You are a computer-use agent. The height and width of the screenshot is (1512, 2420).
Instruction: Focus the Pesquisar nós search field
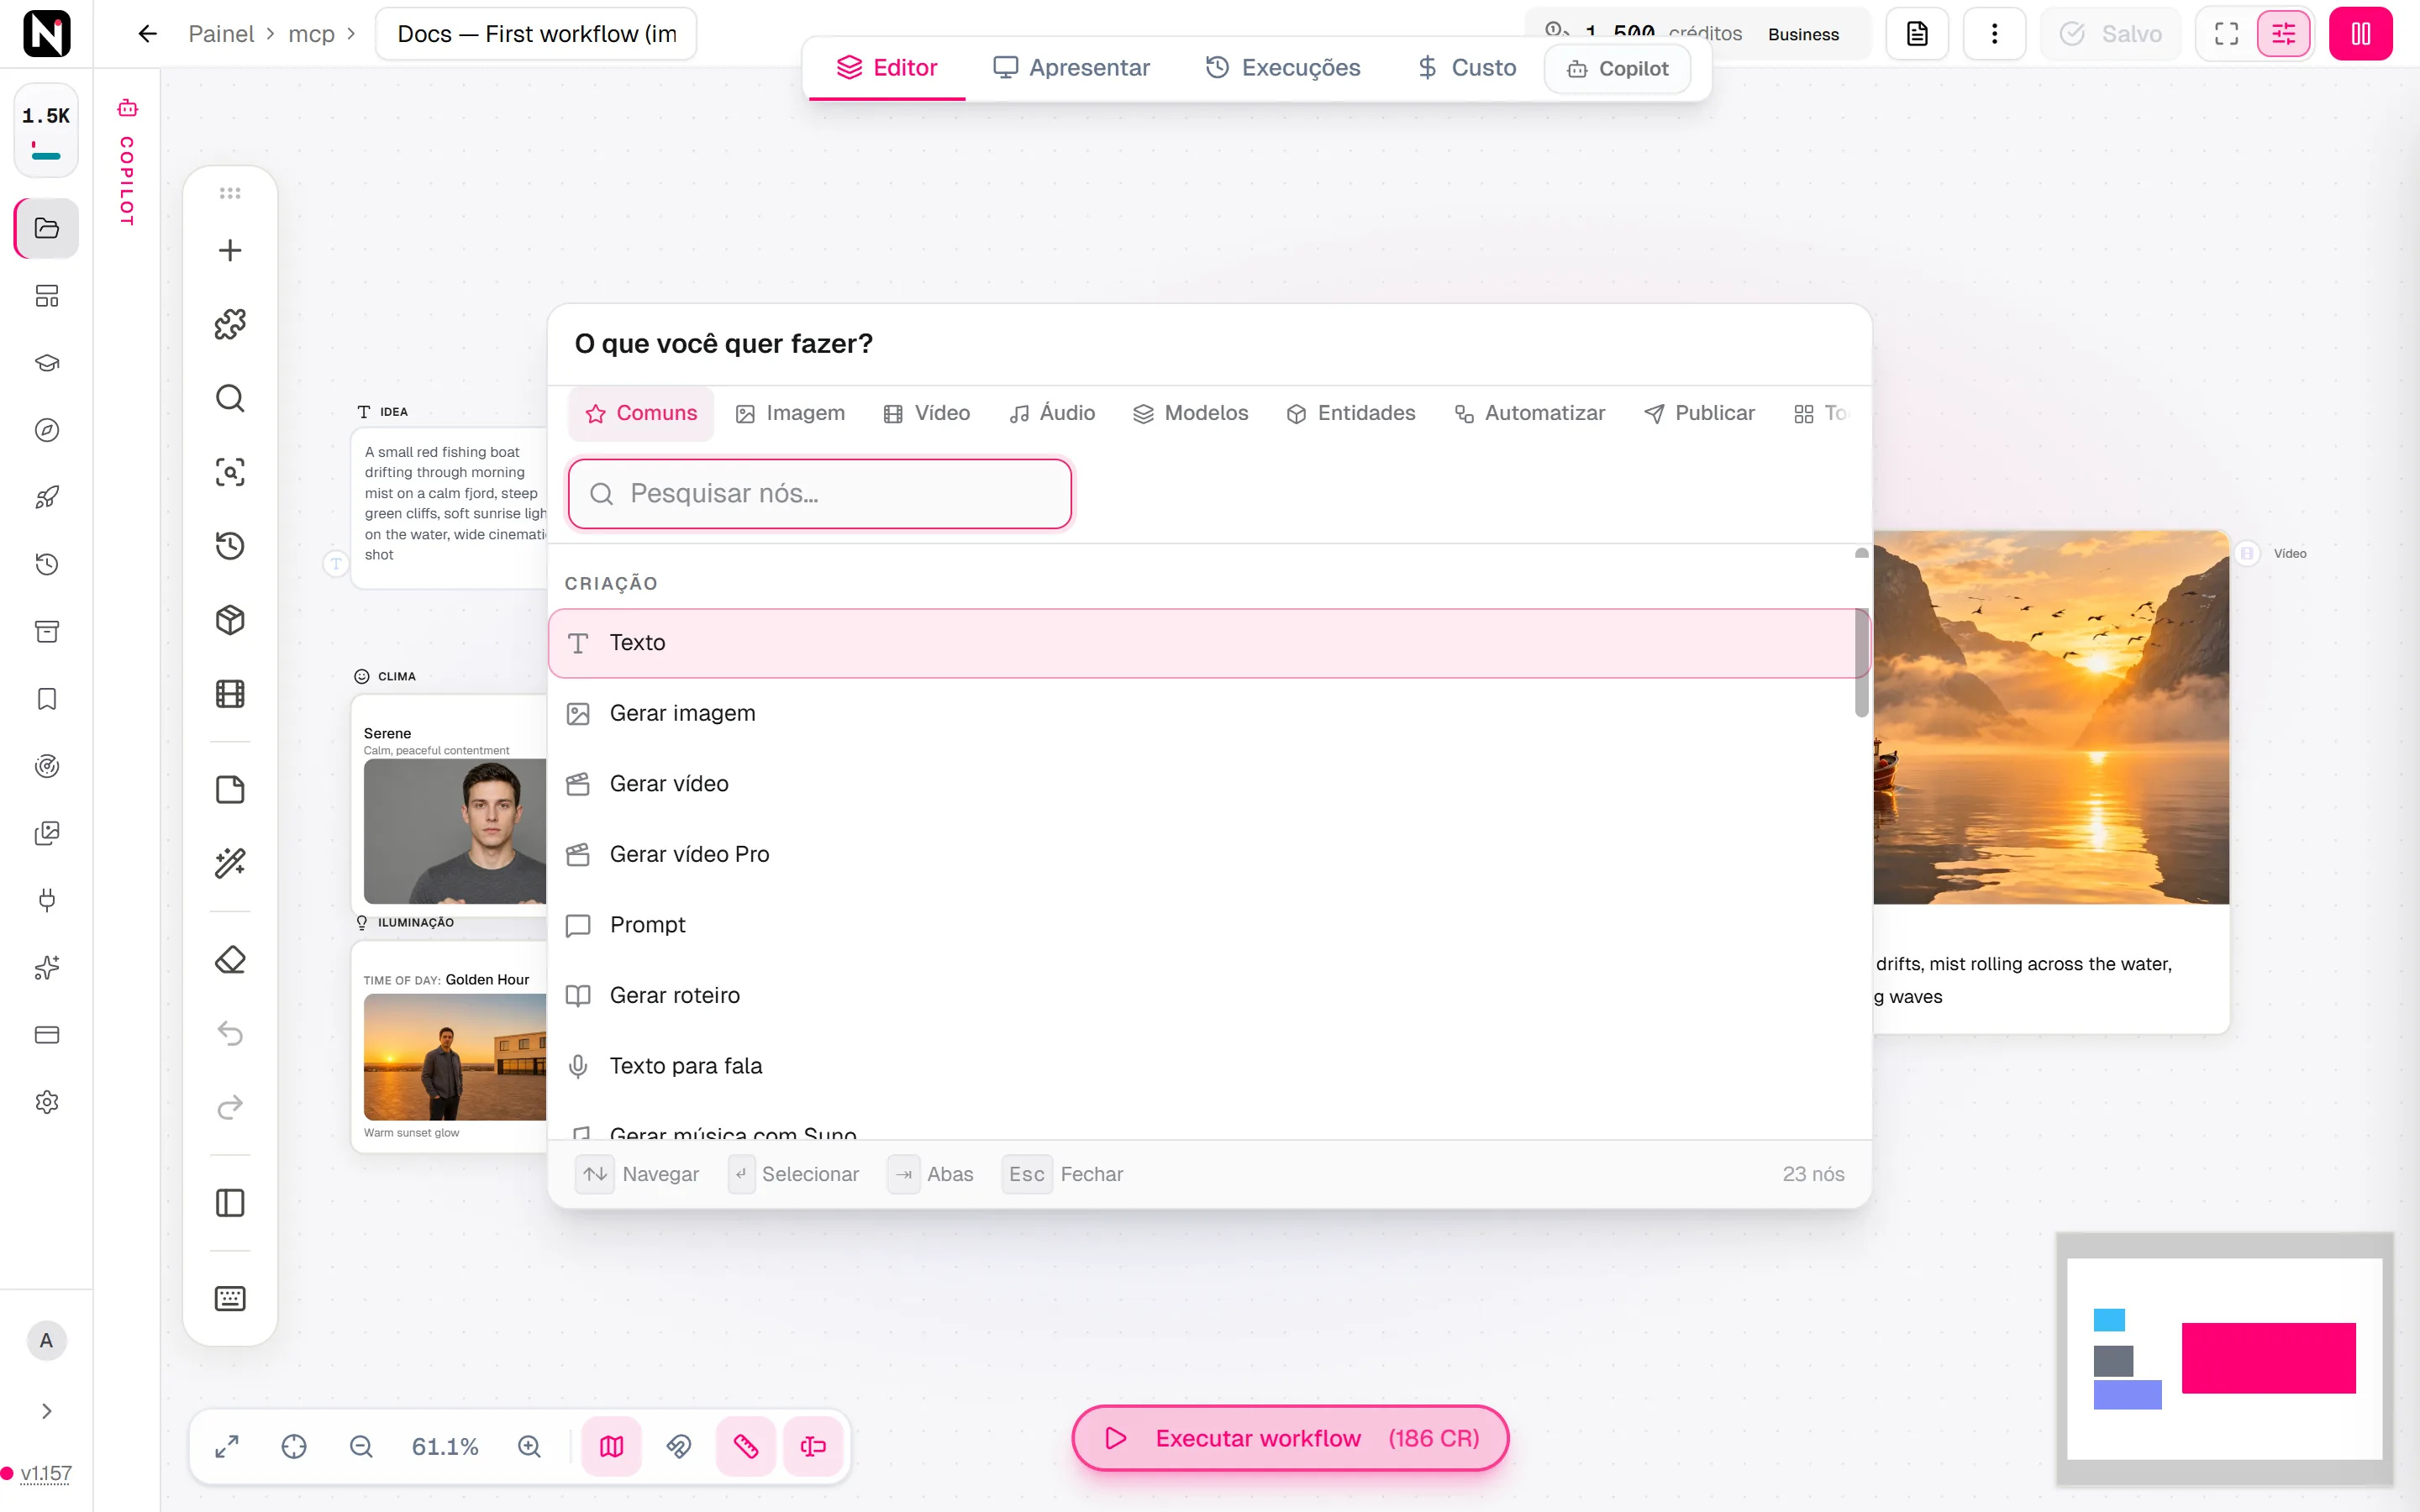(x=820, y=494)
